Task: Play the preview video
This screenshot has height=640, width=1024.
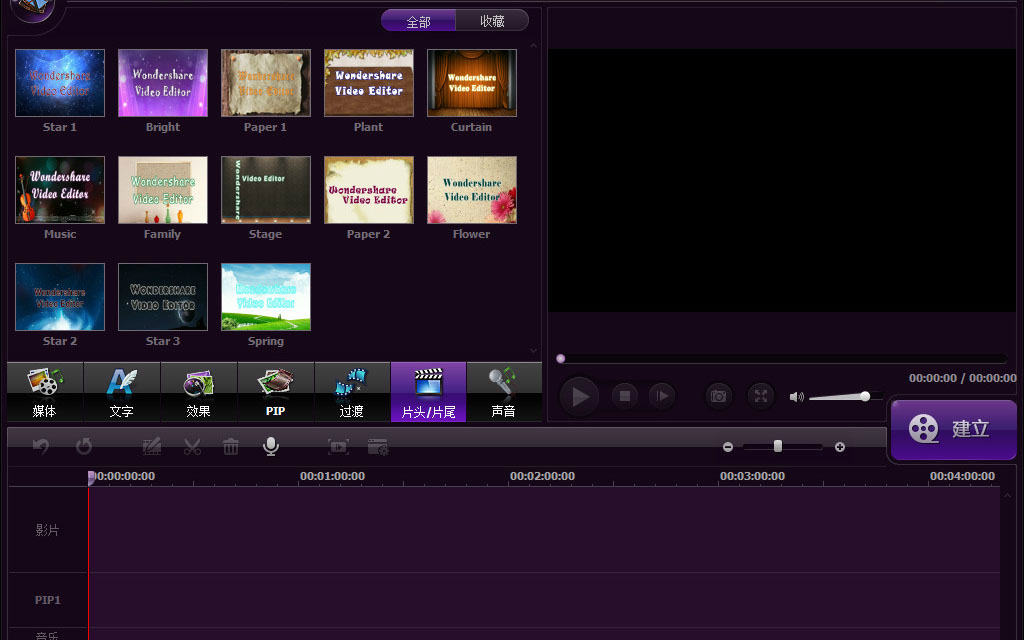Action: point(579,396)
